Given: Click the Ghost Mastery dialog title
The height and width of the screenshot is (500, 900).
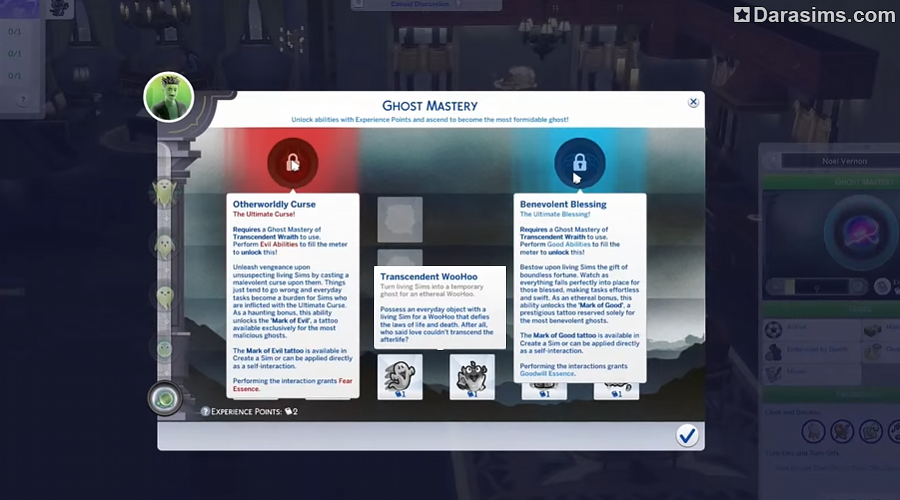Looking at the screenshot, I should pyautogui.click(x=430, y=106).
